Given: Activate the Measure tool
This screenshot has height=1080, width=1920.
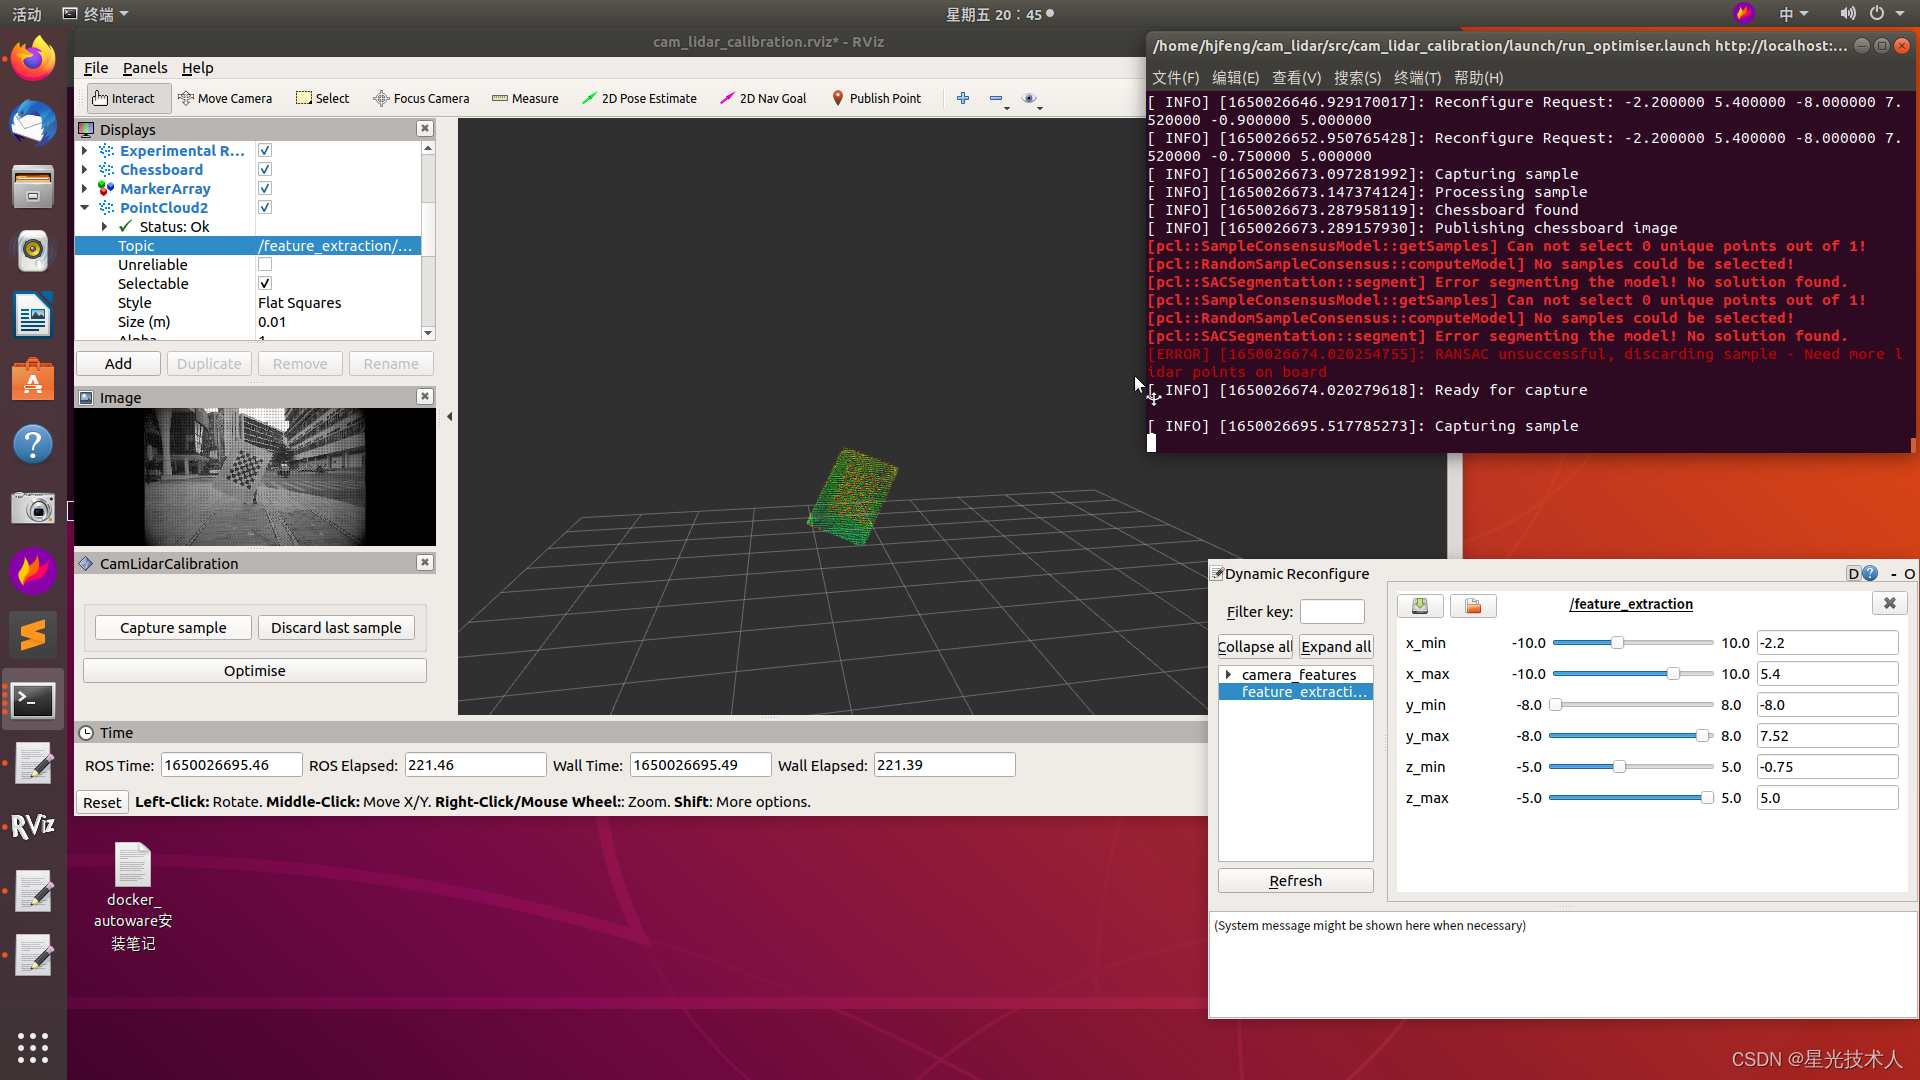Looking at the screenshot, I should [x=525, y=98].
